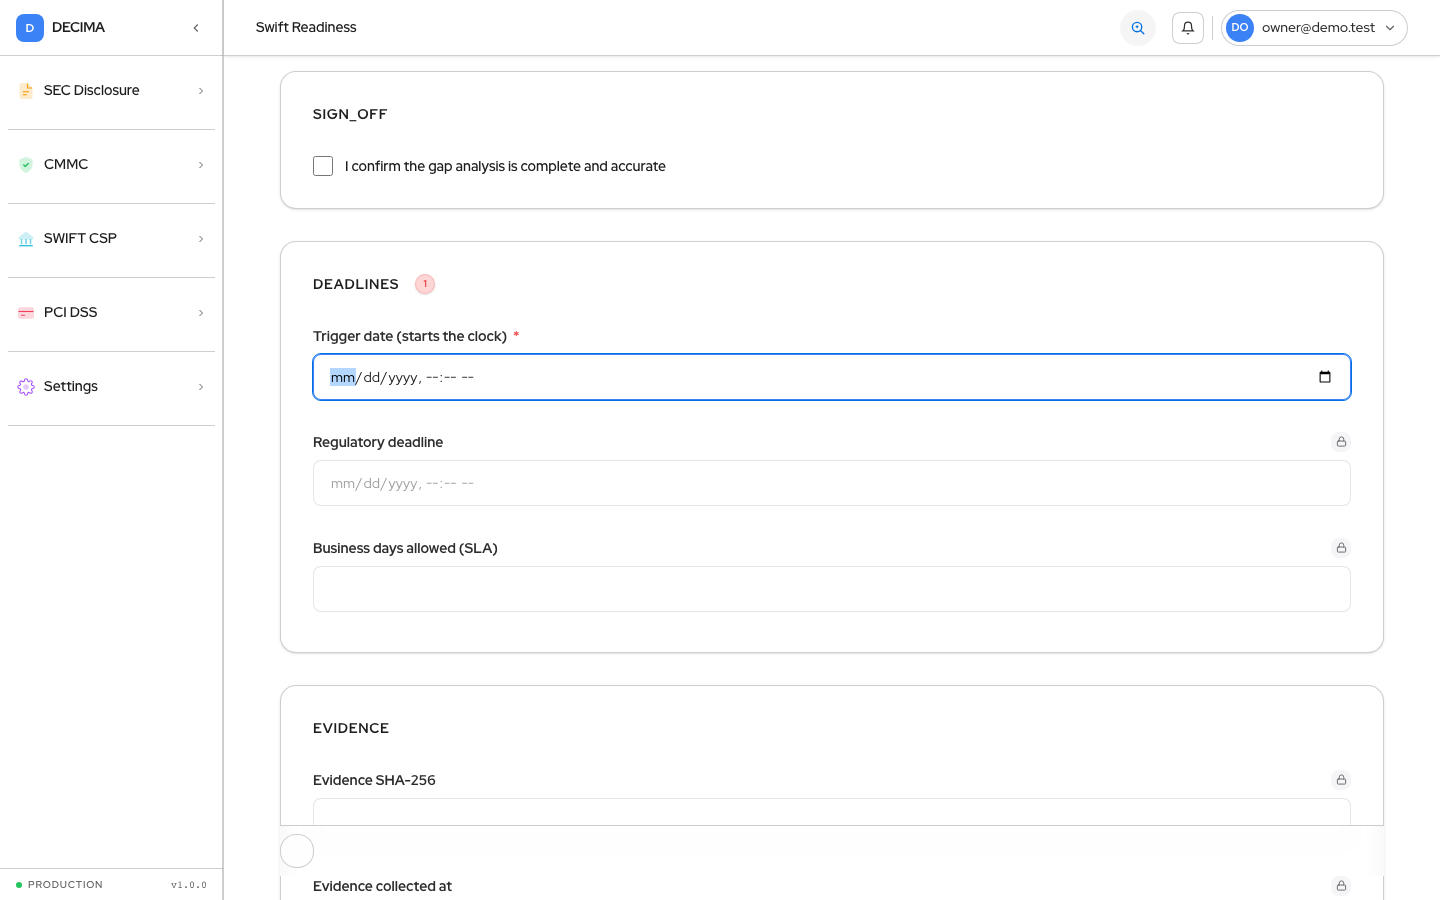
Task: Click the Swift Readiness page title
Action: 306,28
